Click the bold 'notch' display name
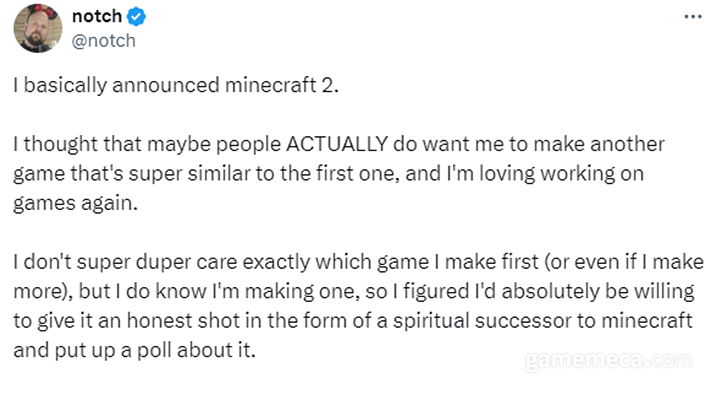715x393 pixels. pyautogui.click(x=97, y=16)
